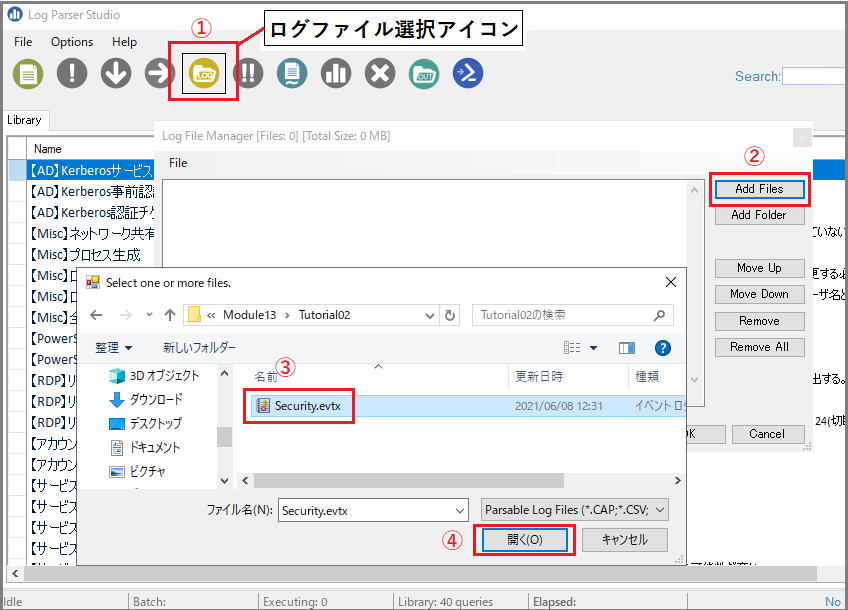Screen dimensions: 848x610
Task: Open the green OUT output folder icon
Action: (424, 74)
